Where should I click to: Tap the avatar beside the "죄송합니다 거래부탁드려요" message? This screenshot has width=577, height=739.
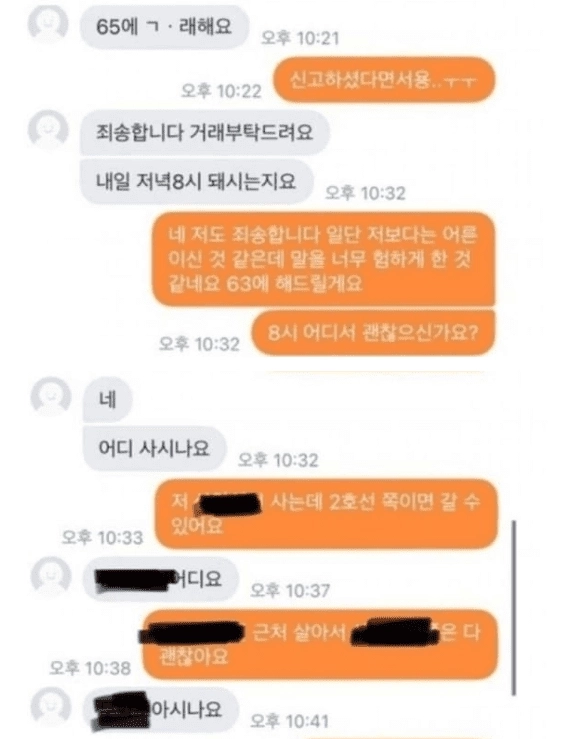[x=48, y=129]
